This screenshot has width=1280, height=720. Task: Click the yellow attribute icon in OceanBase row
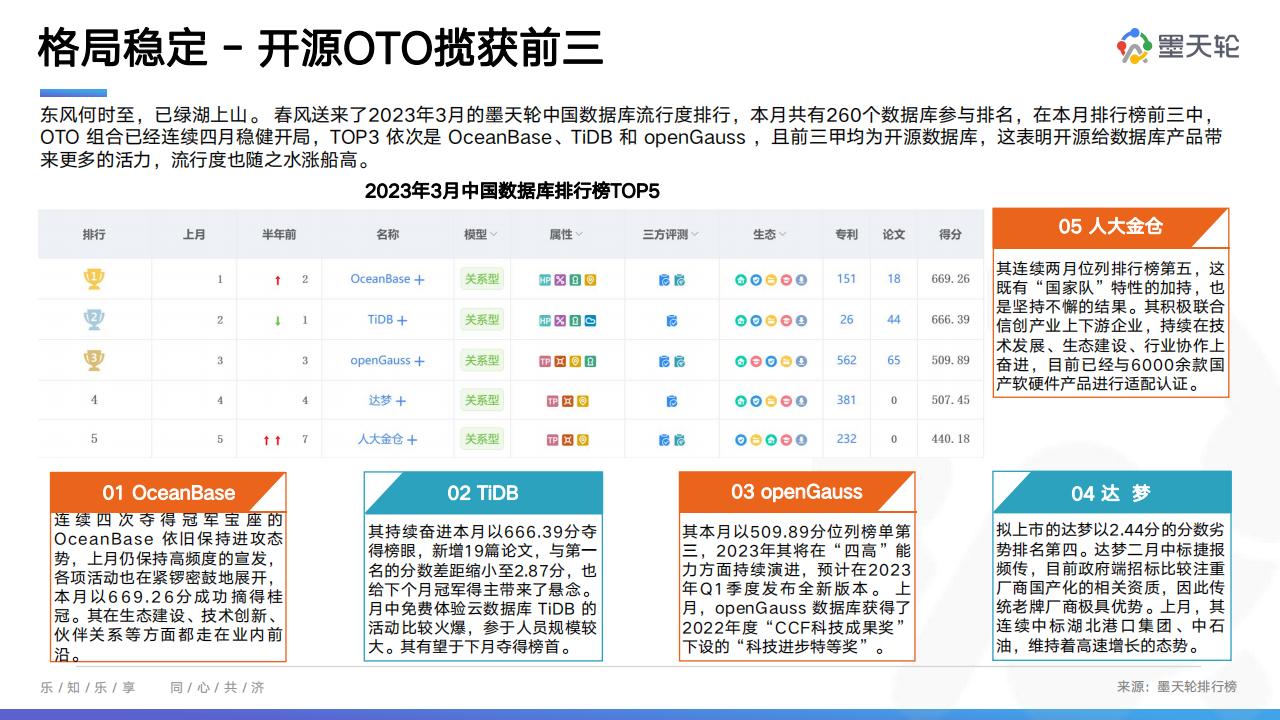(x=590, y=280)
